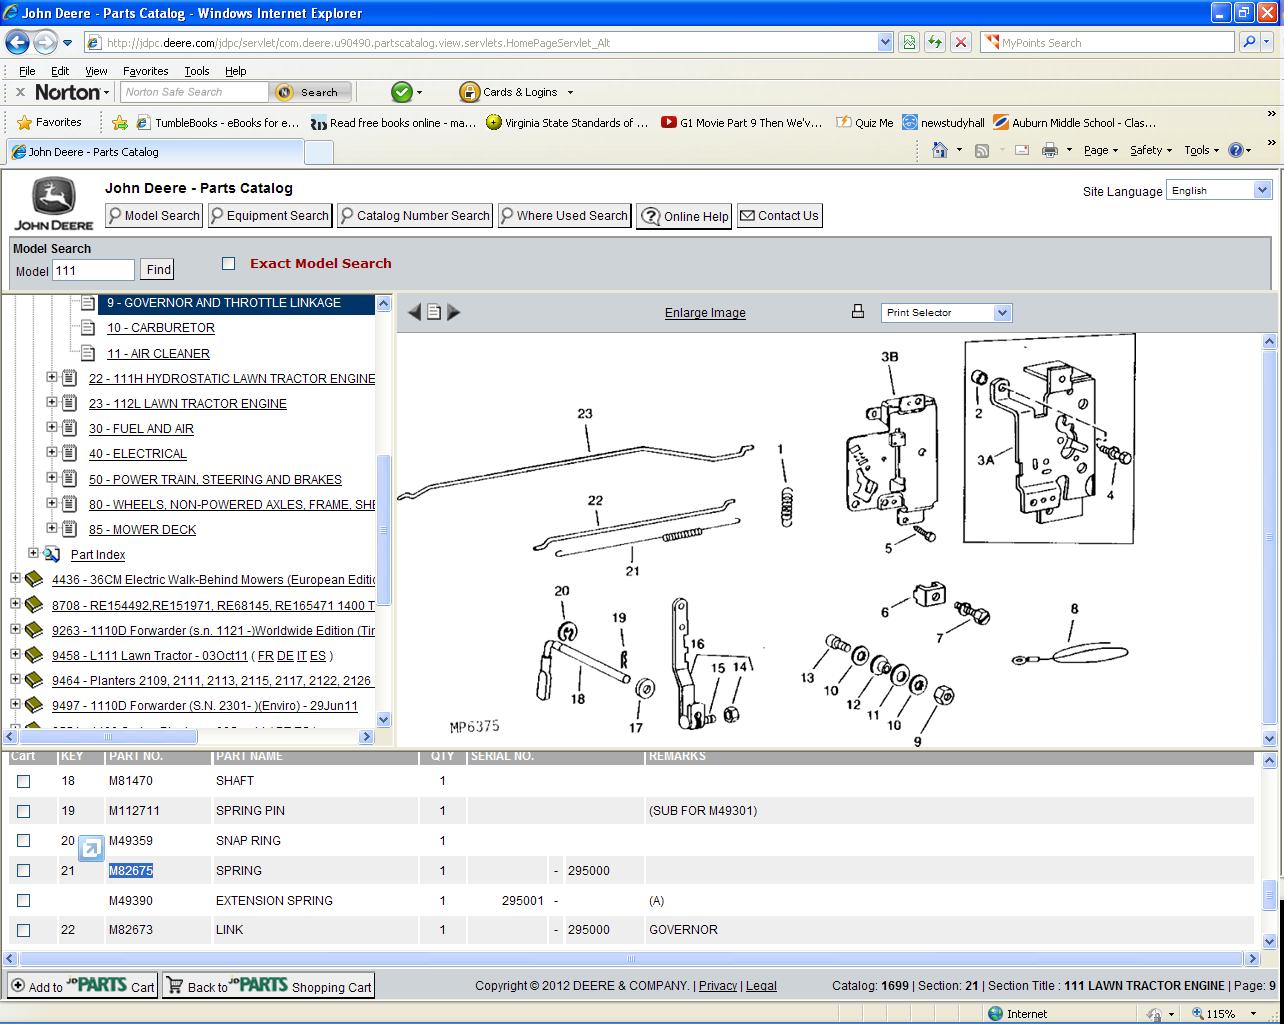Click the Privacy link in footer
Image resolution: width=1284 pixels, height=1024 pixels.
718,985
